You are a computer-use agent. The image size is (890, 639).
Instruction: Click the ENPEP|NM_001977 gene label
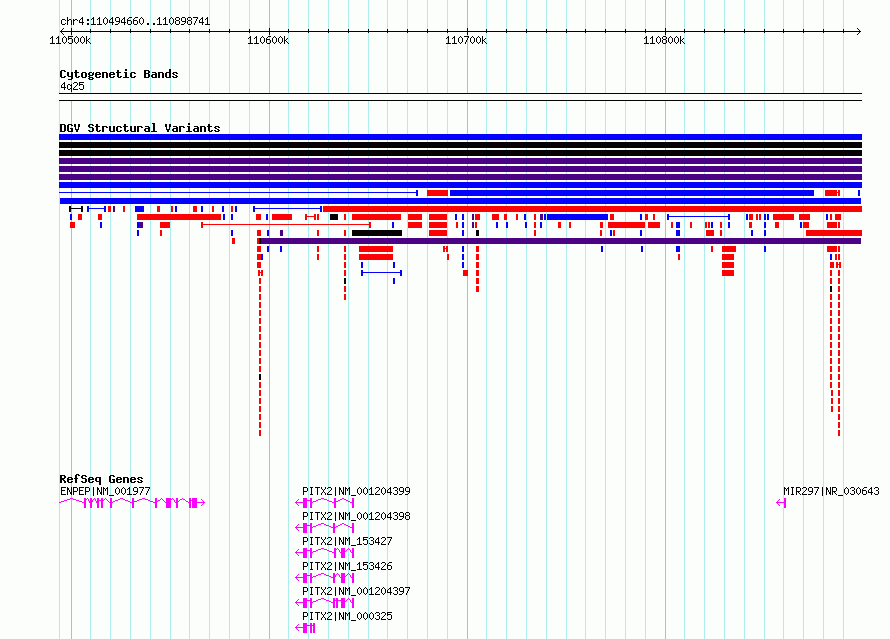click(105, 491)
